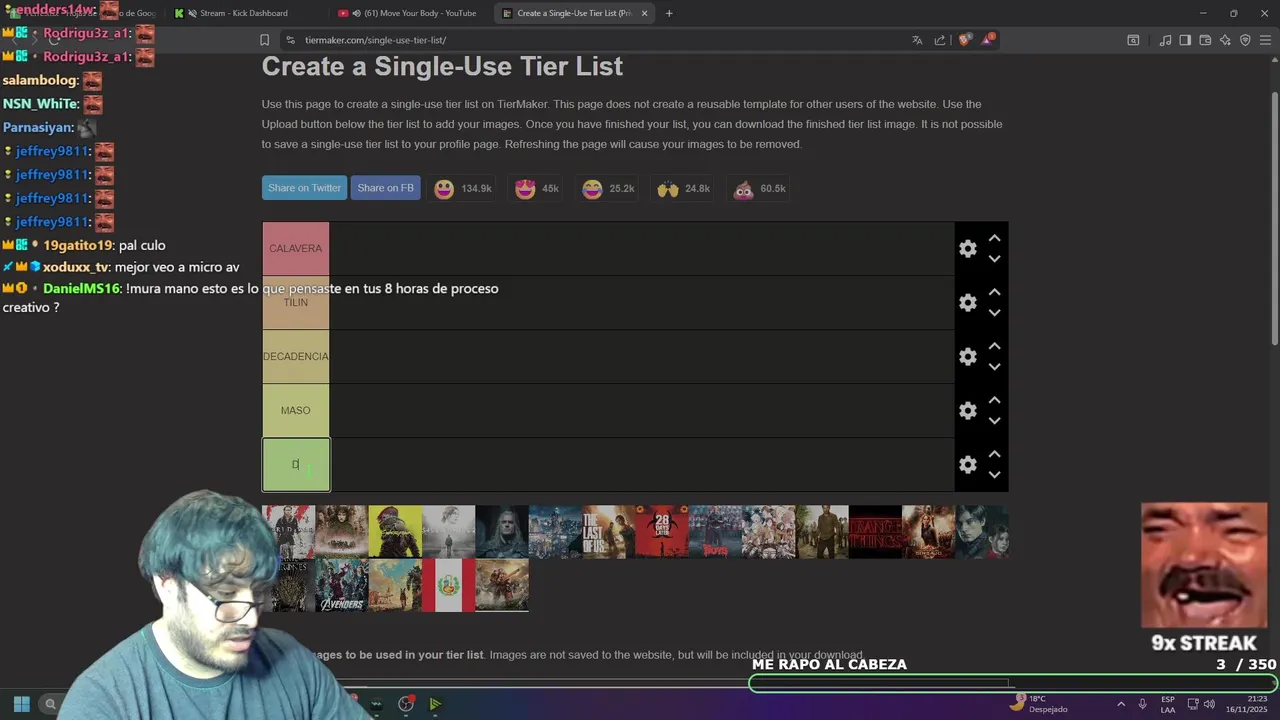Screen dimensions: 1280x720
Task: Open settings gear for CALAVERA row
Action: click(967, 249)
